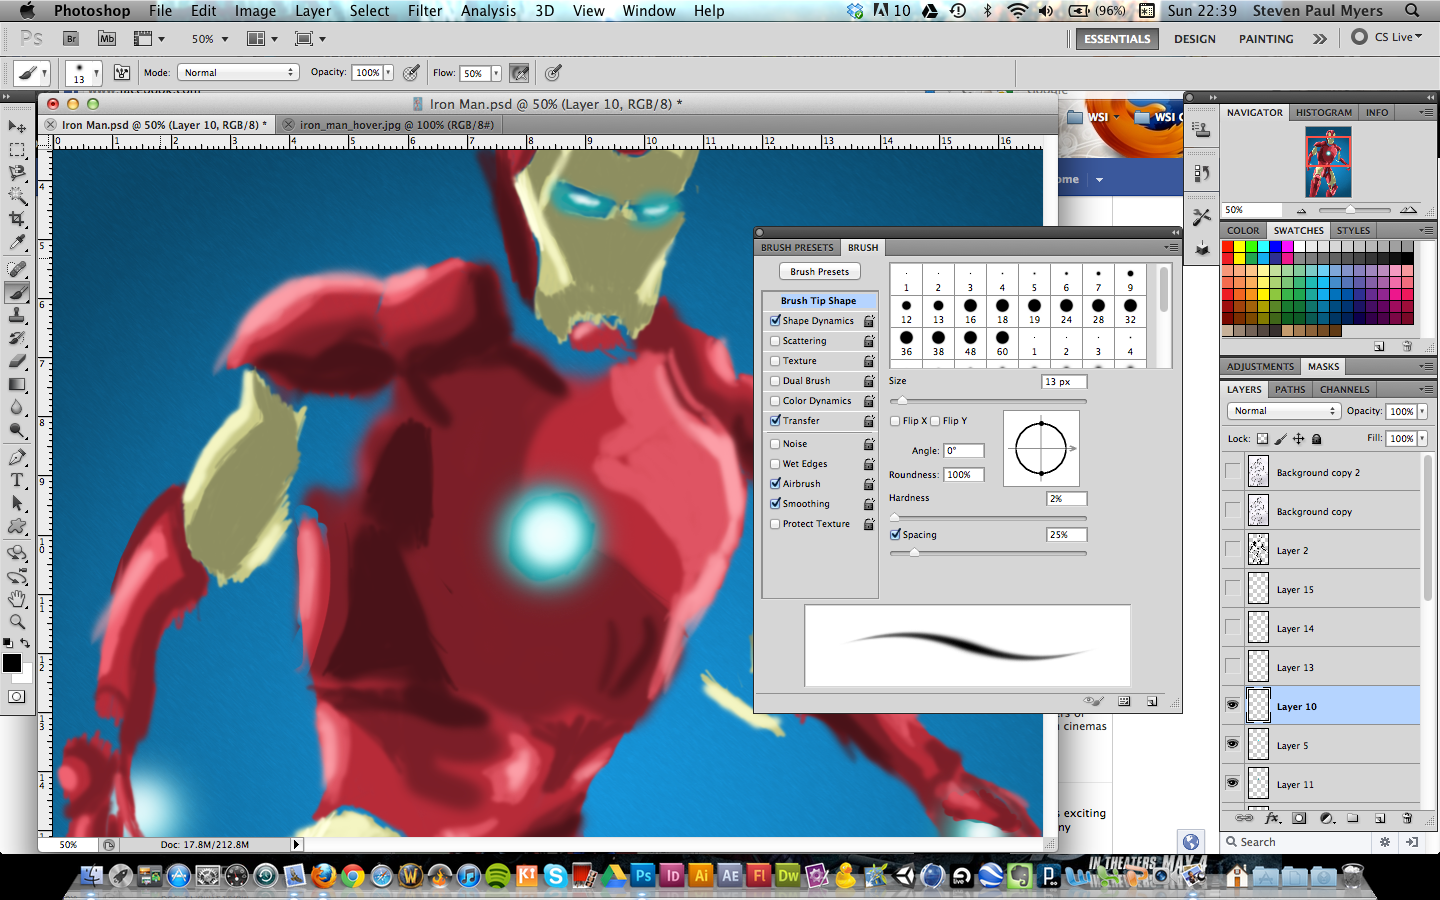Enable Wet Edges checkbox
The image size is (1440, 900).
pyautogui.click(x=775, y=464)
